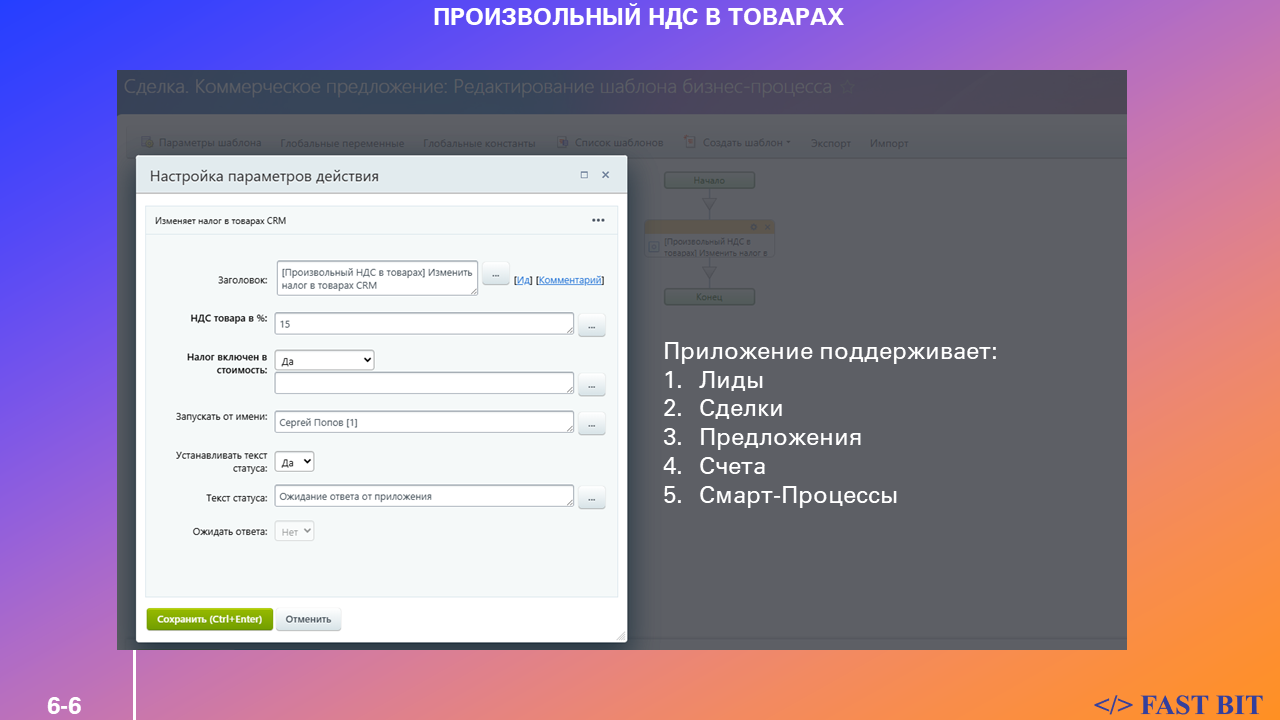Open the Устанавливать текст статуса dropdown
The height and width of the screenshot is (720, 1280).
295,461
